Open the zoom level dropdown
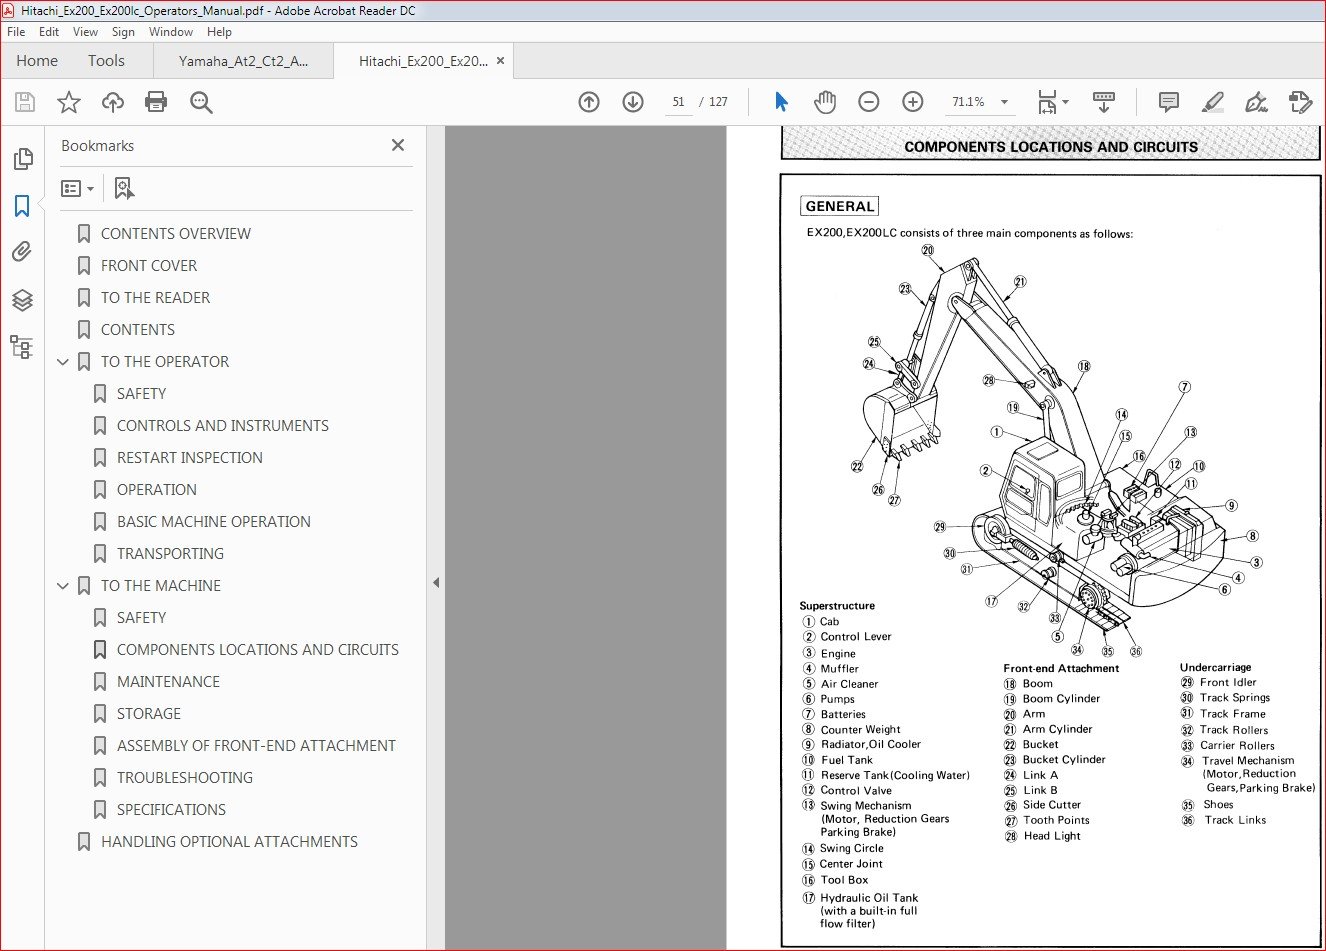 1004,102
